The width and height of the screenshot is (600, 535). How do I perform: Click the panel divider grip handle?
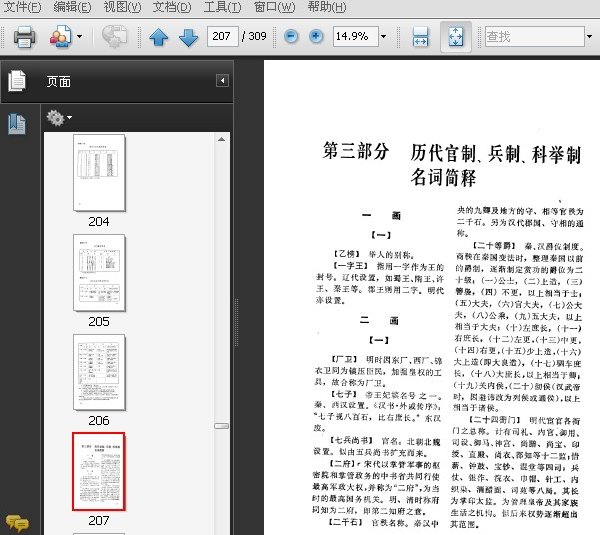tap(236, 323)
